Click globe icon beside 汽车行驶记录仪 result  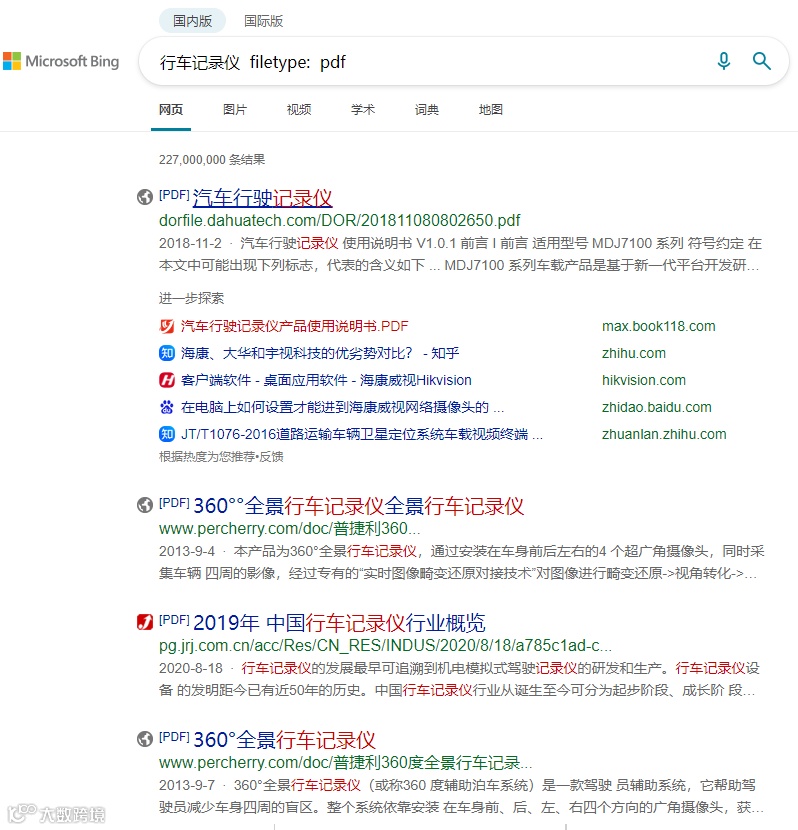[x=144, y=197]
